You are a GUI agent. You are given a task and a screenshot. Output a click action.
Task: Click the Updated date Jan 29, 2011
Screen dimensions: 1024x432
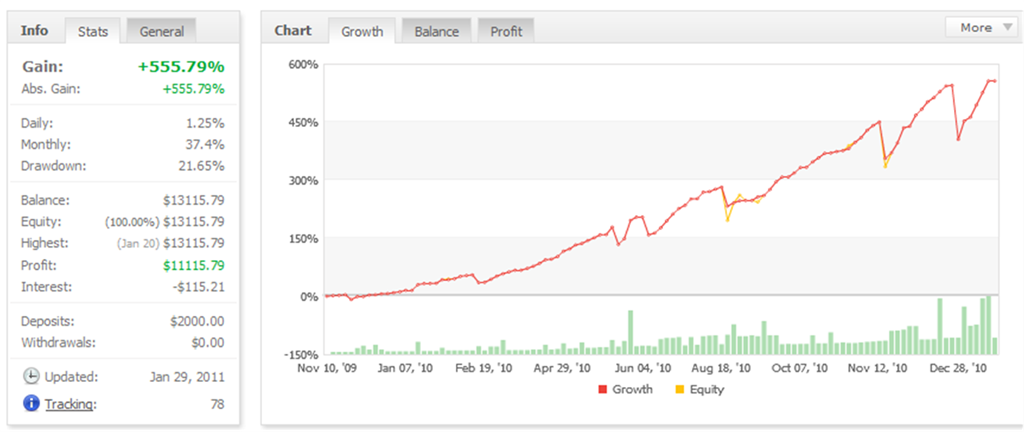187,377
